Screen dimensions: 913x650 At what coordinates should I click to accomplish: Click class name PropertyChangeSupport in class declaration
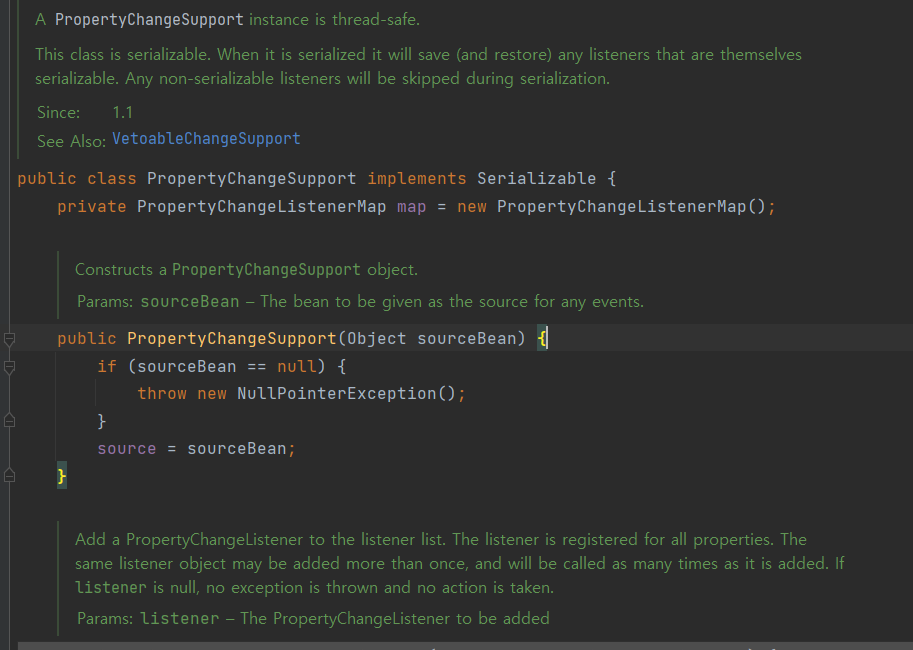[251, 178]
